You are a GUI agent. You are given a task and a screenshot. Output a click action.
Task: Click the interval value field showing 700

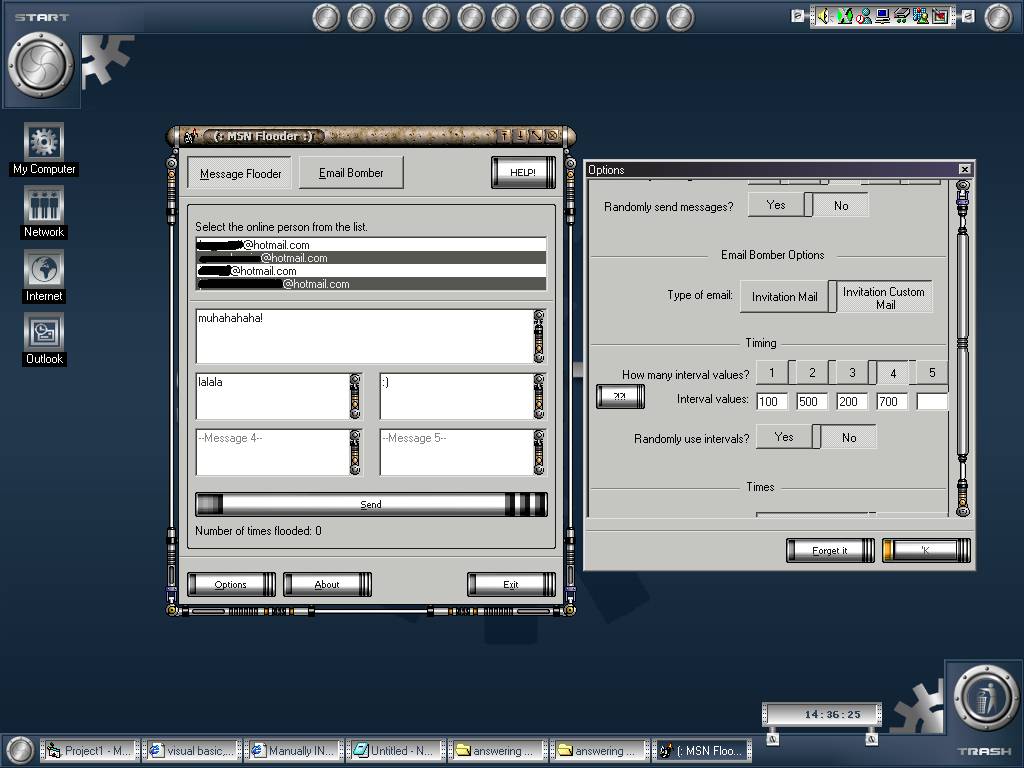point(891,401)
